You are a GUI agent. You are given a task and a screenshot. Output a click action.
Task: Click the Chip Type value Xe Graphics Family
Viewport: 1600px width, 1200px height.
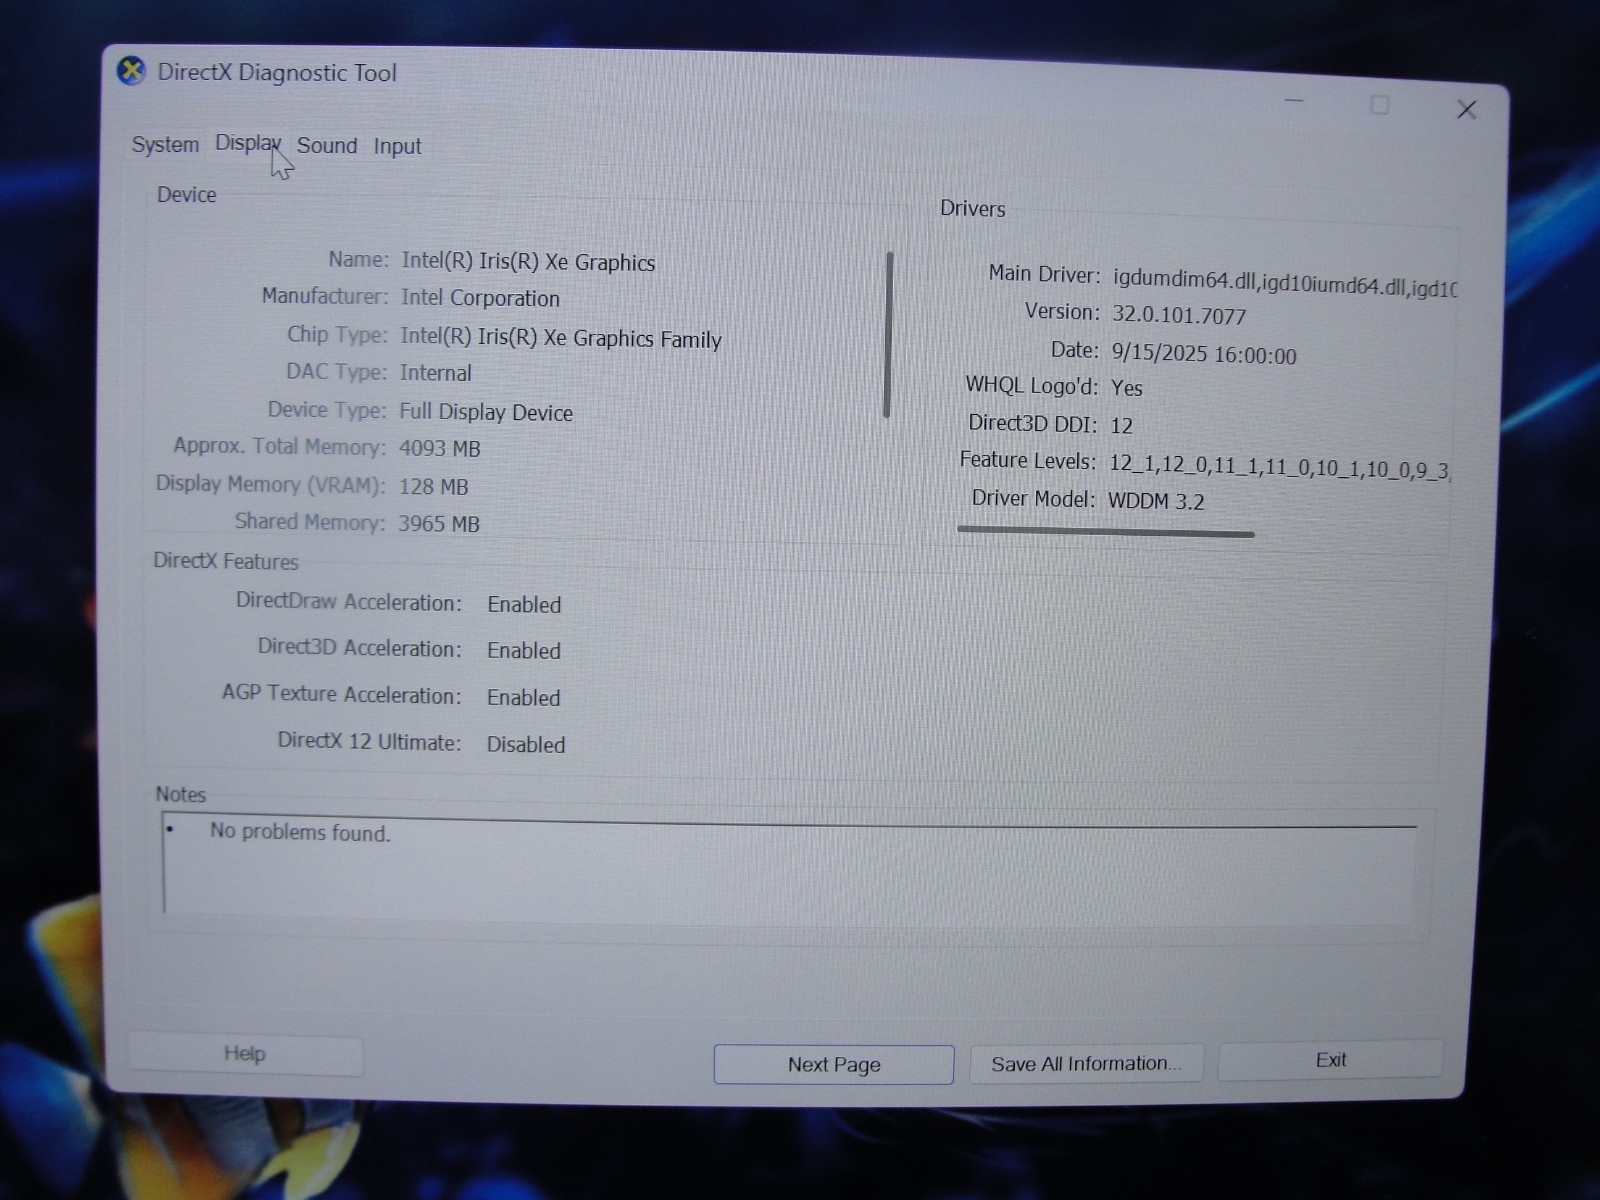pos(560,338)
